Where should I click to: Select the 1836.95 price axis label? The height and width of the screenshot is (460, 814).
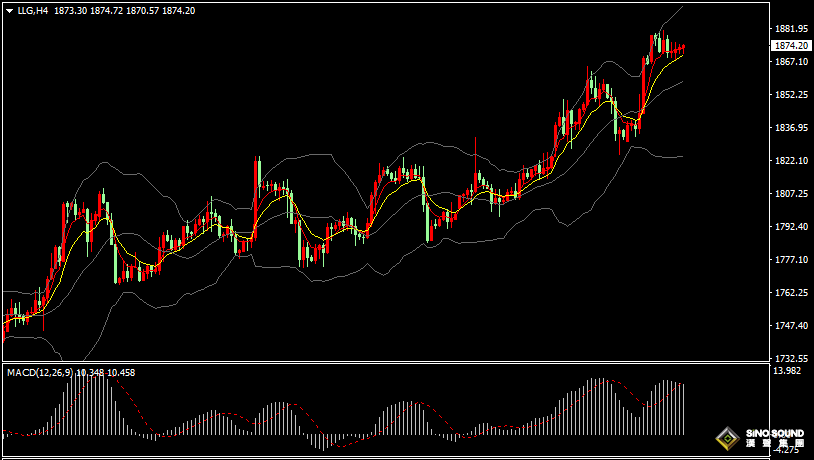pyautogui.click(x=791, y=128)
